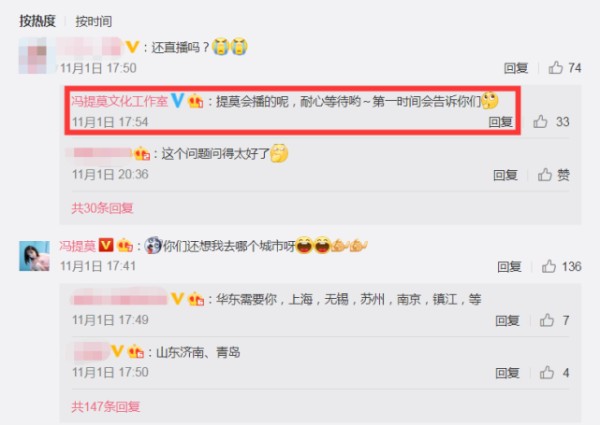
Task: Open 冯提莫's avatar thumbnail
Action: click(x=34, y=256)
